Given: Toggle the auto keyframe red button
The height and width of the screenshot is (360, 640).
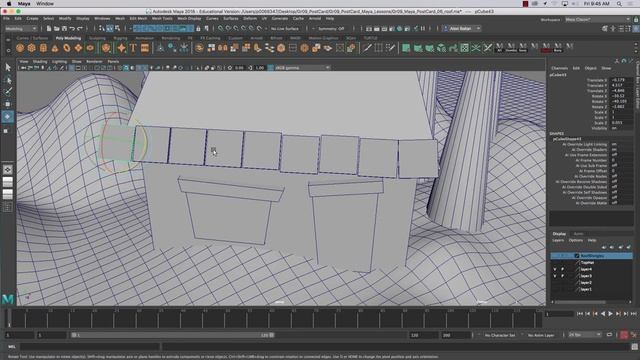Looking at the screenshot, I should coord(624,335).
